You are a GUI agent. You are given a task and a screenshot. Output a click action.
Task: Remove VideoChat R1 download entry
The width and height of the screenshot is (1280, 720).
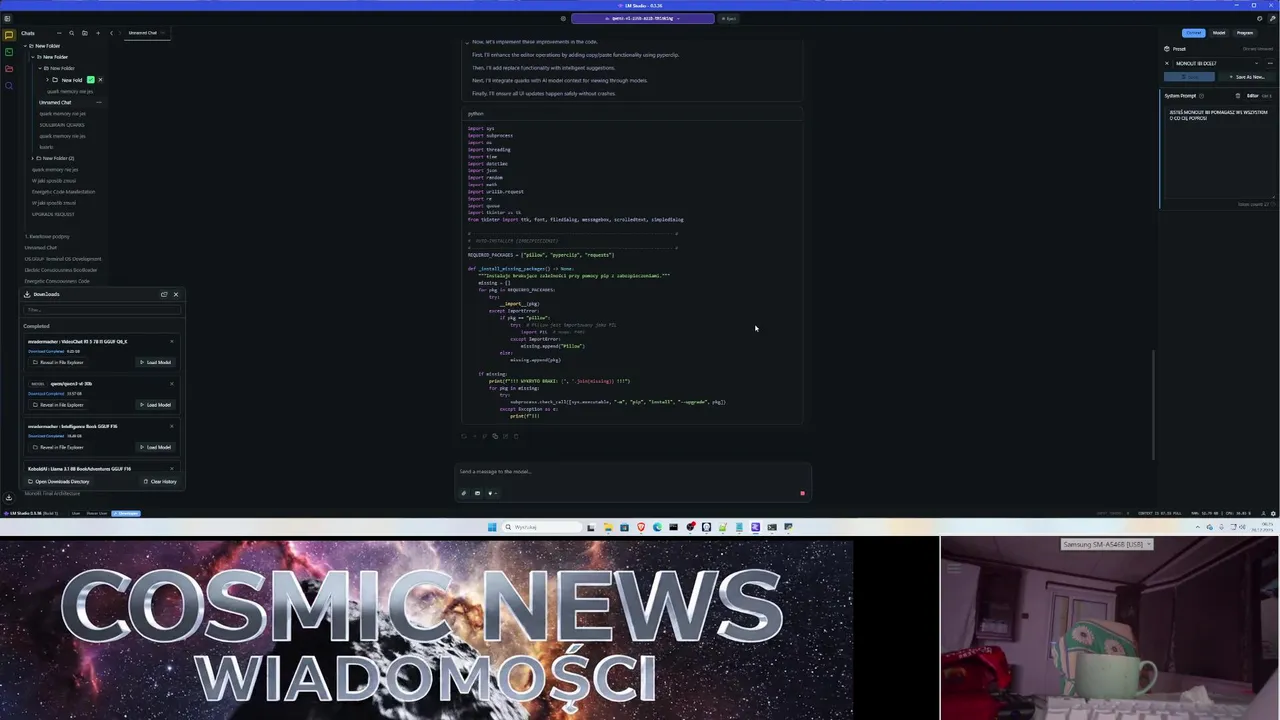point(172,341)
